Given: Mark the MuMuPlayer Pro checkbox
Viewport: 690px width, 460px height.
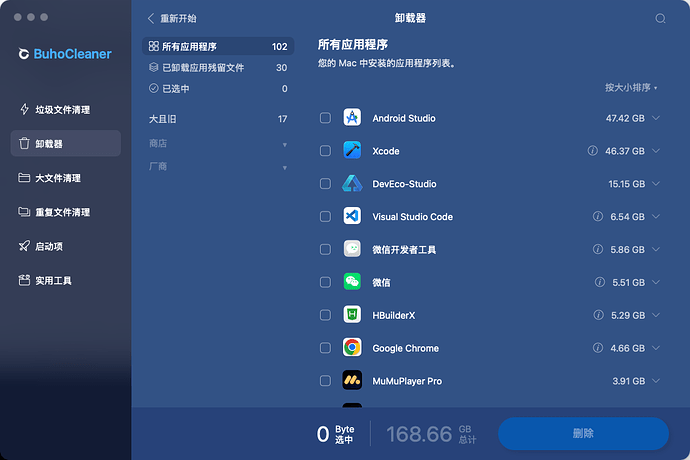Looking at the screenshot, I should point(325,381).
